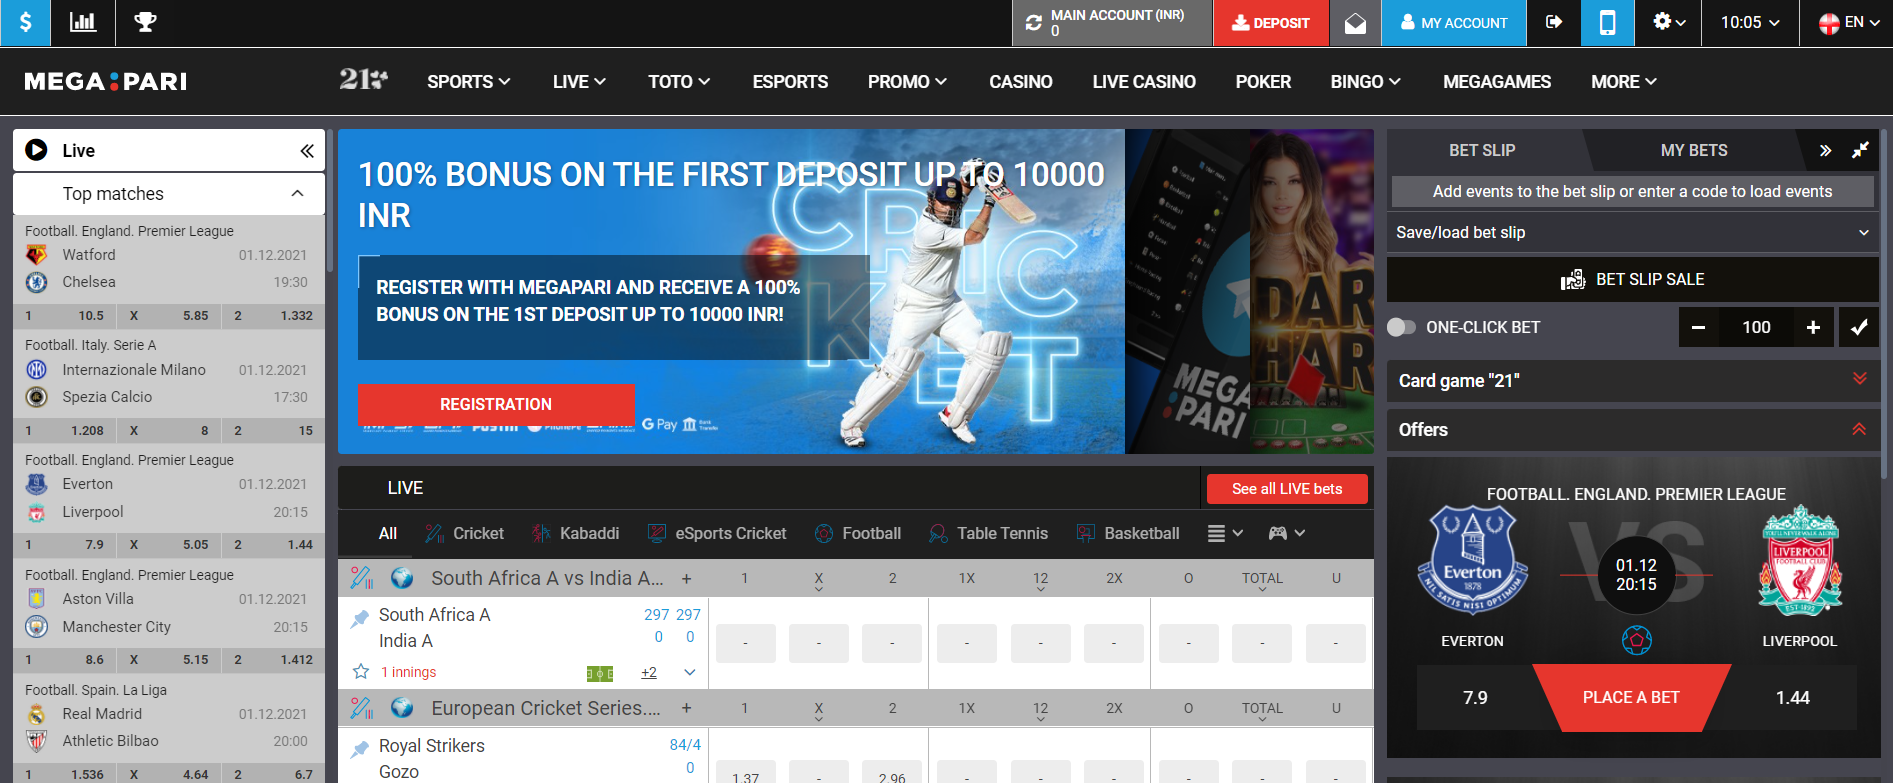Go to CASINO section

1020,82
